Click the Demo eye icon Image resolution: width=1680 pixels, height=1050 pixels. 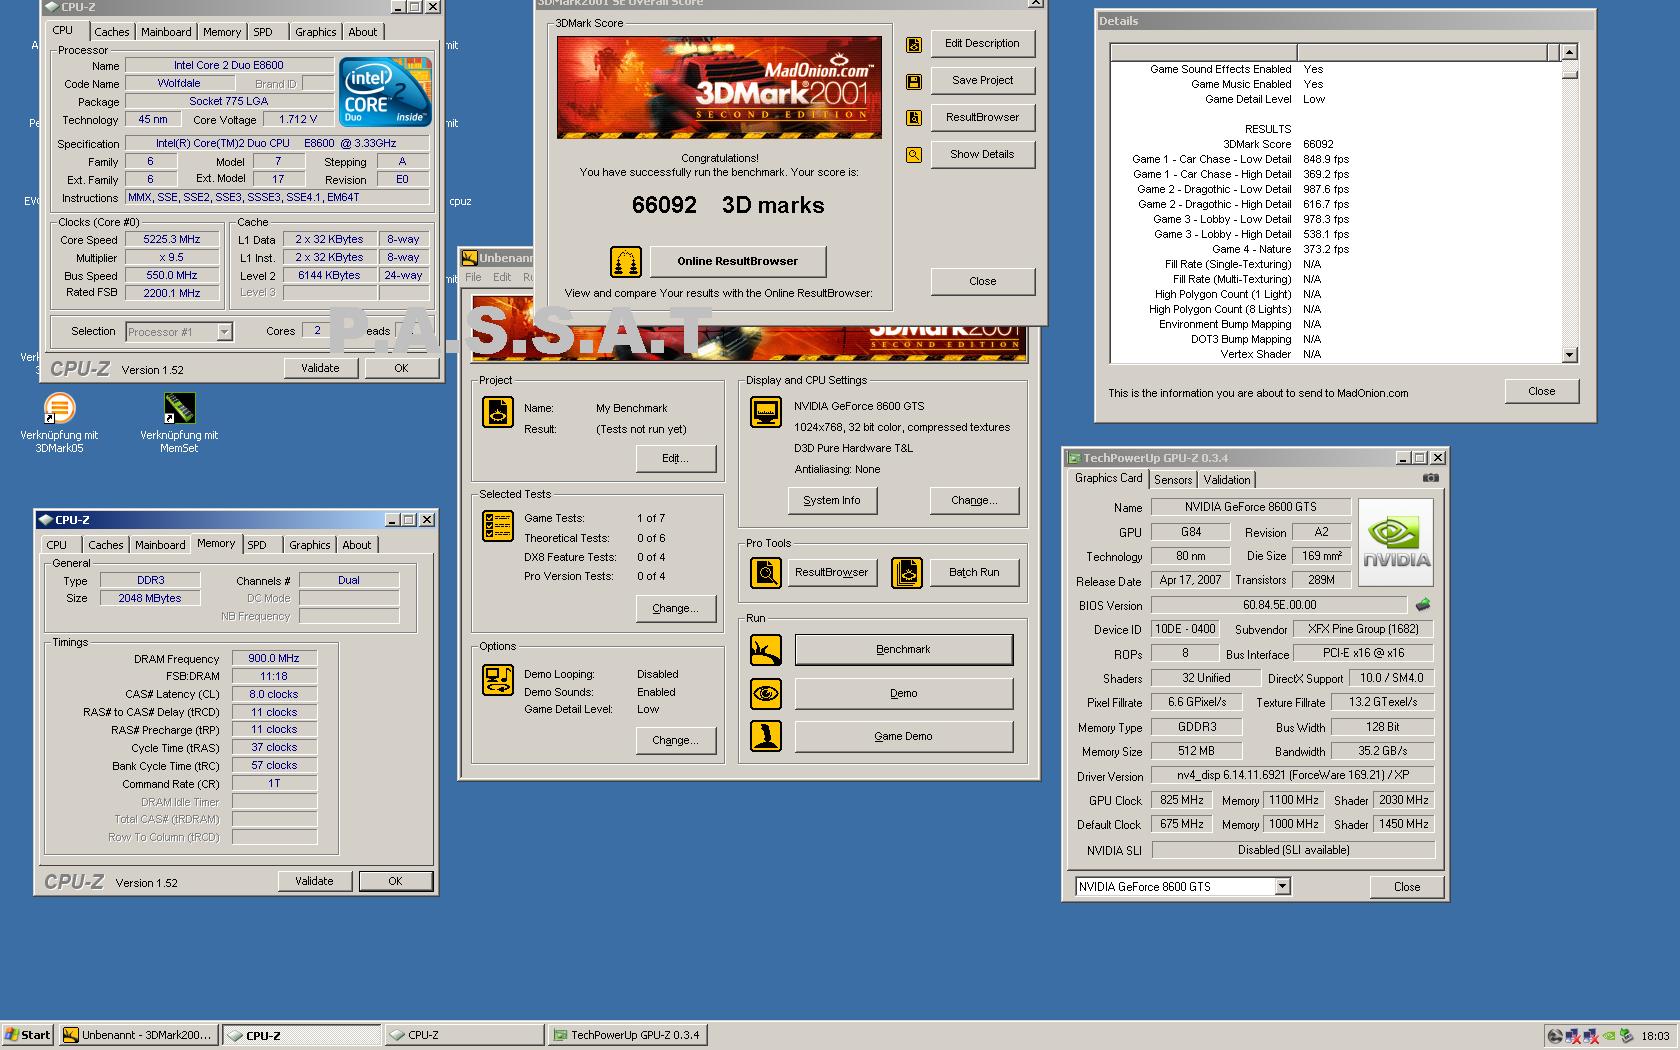click(x=766, y=693)
